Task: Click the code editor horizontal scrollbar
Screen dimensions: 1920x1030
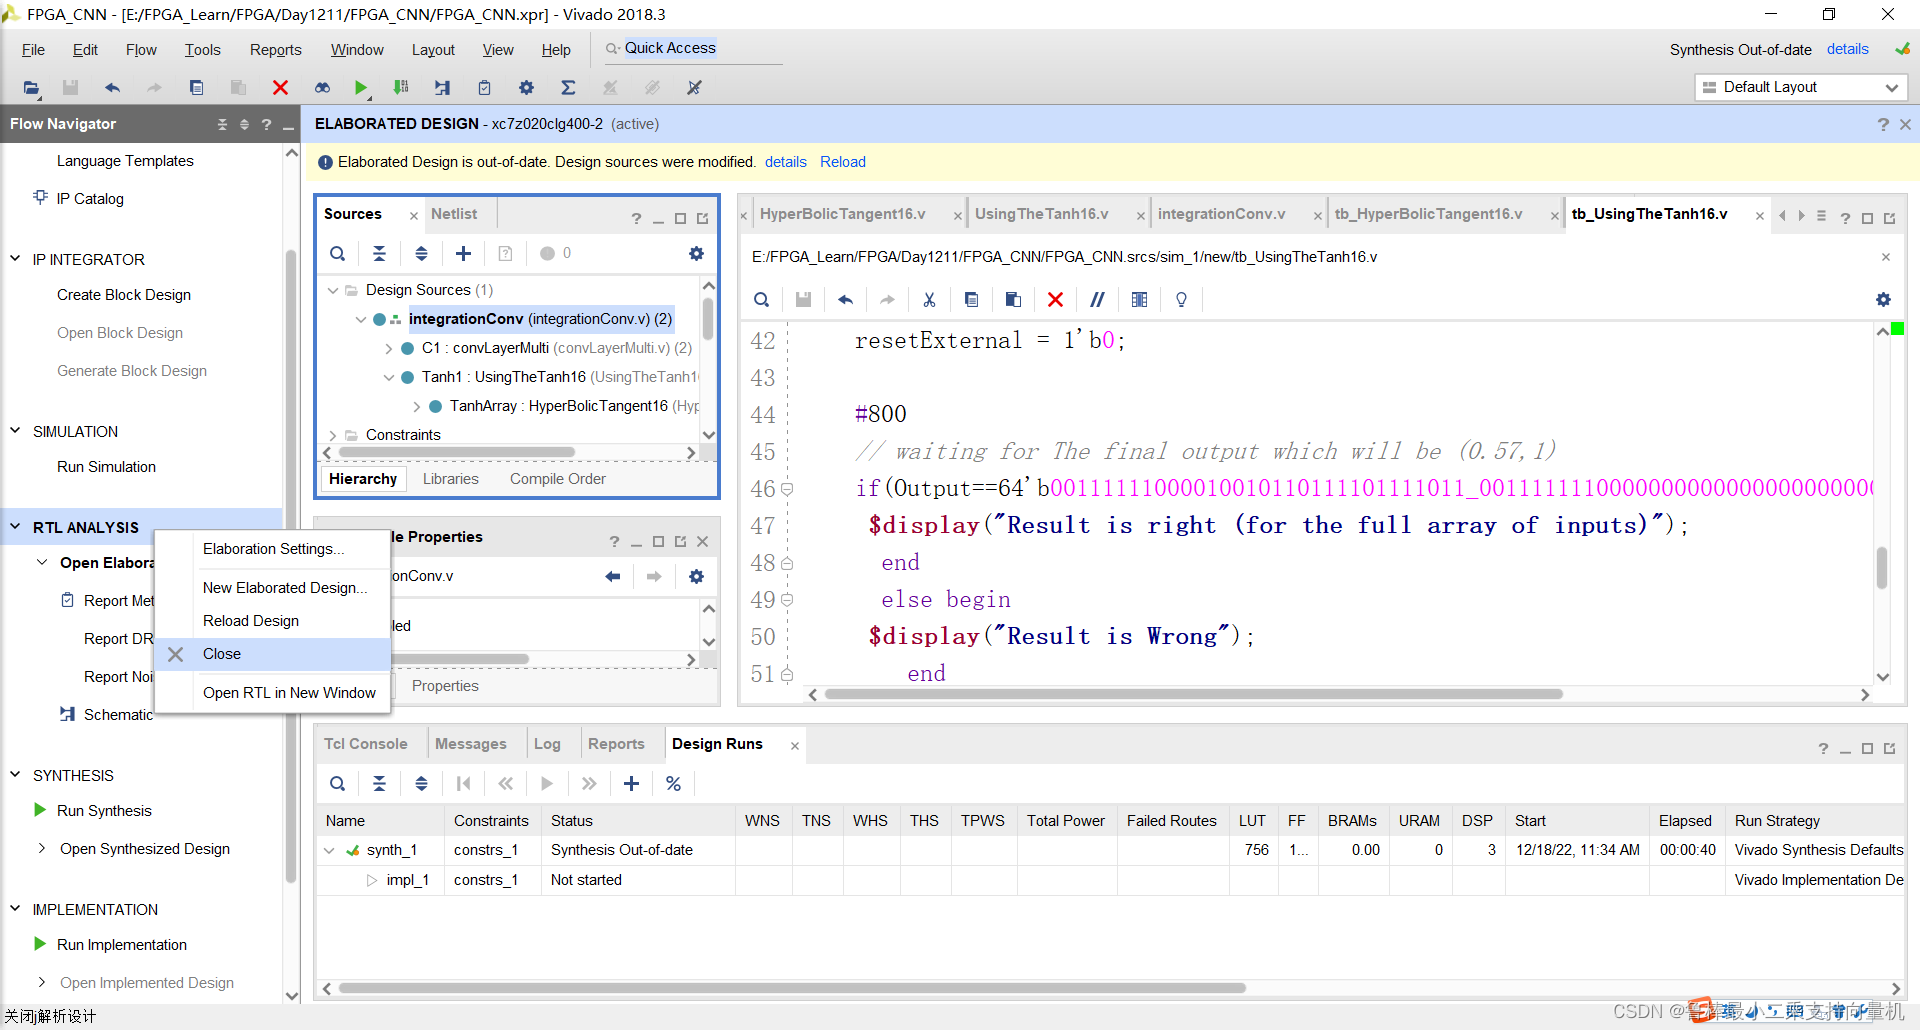Action: [x=1192, y=694]
